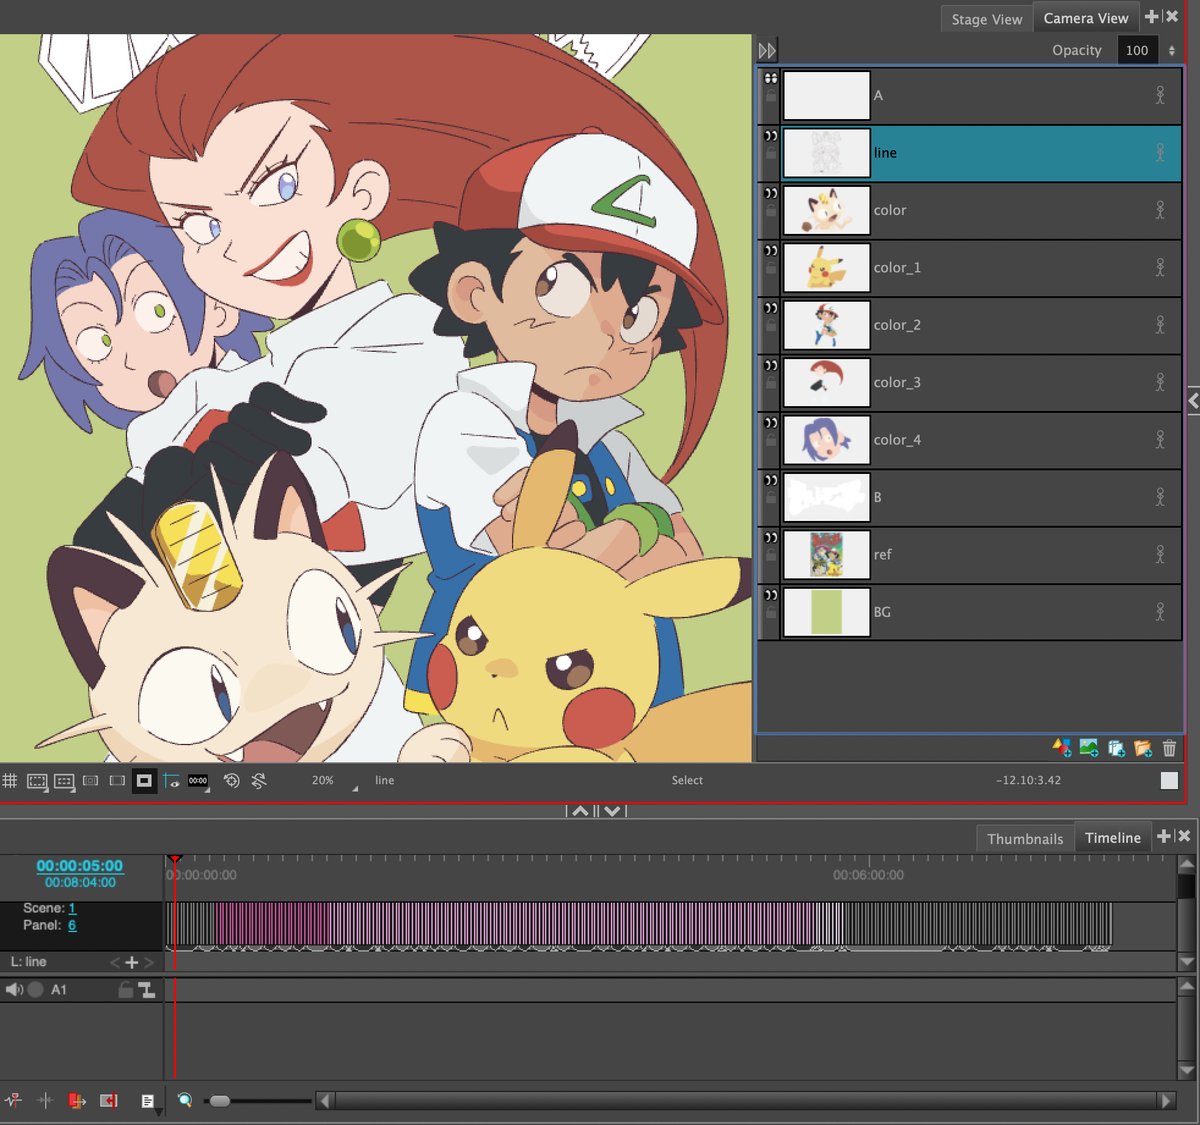Click the animate icon on the BG layer

coord(1160,612)
